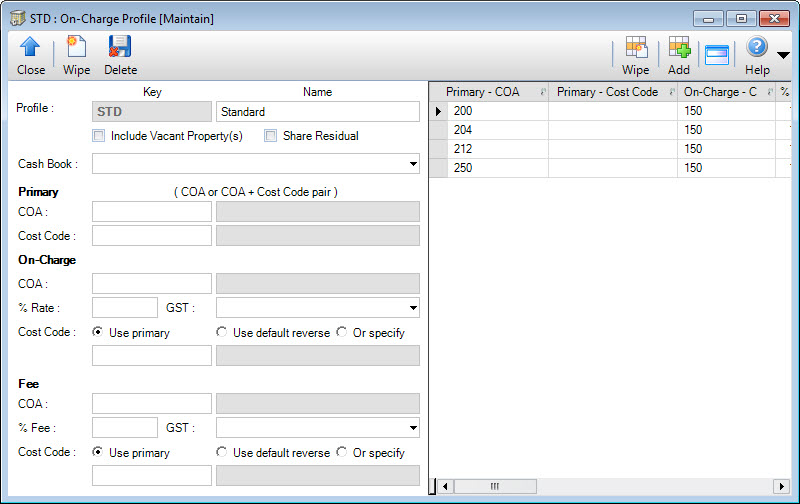Select On-Charge Use default reverse radio
The height and width of the screenshot is (504, 800).
(x=221, y=332)
